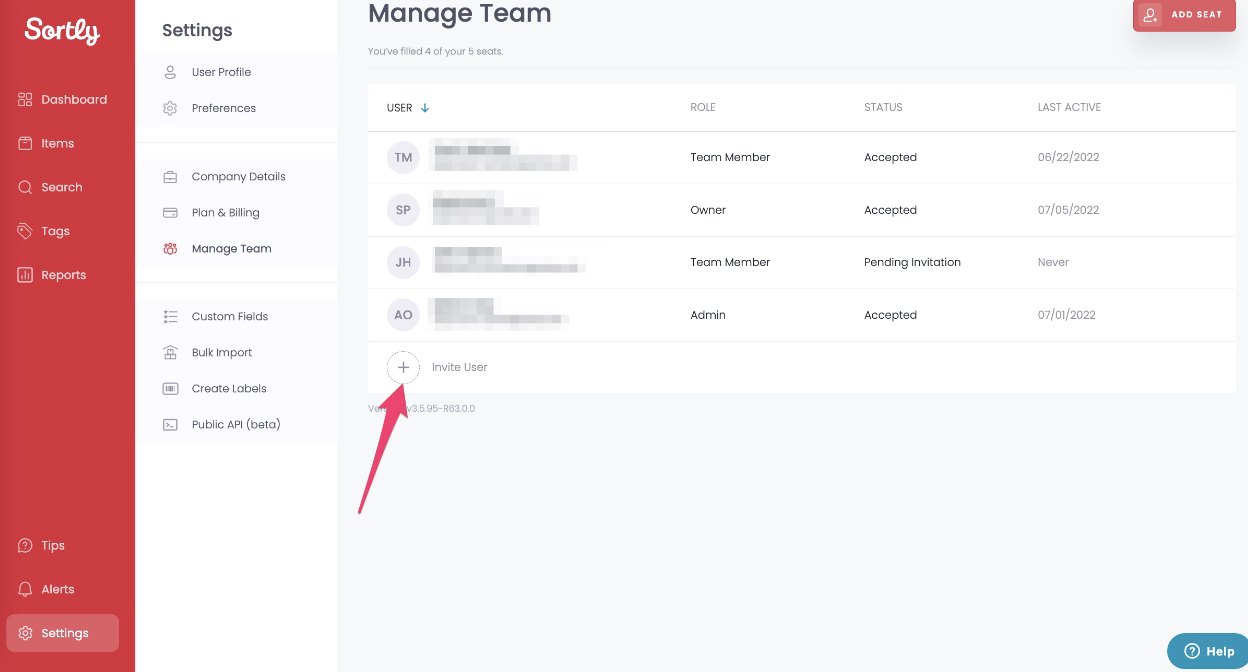Click the ADD SEAT button
This screenshot has height=672, width=1248.
[1184, 15]
